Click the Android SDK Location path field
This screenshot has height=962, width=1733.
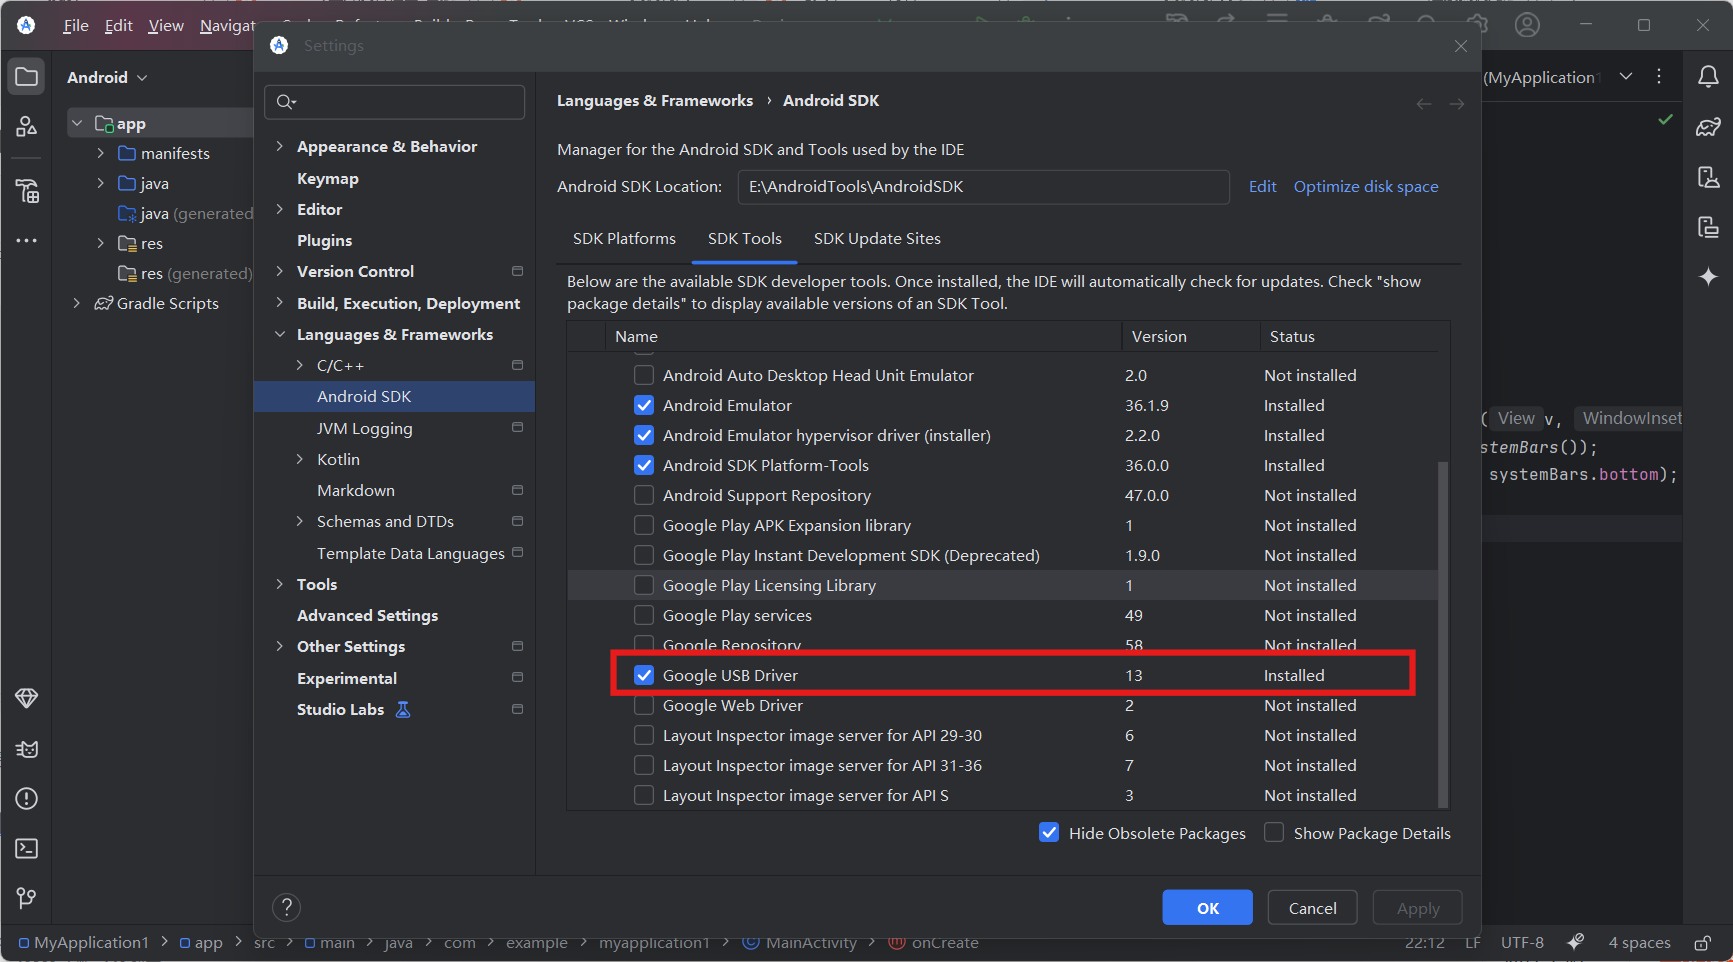pos(983,186)
